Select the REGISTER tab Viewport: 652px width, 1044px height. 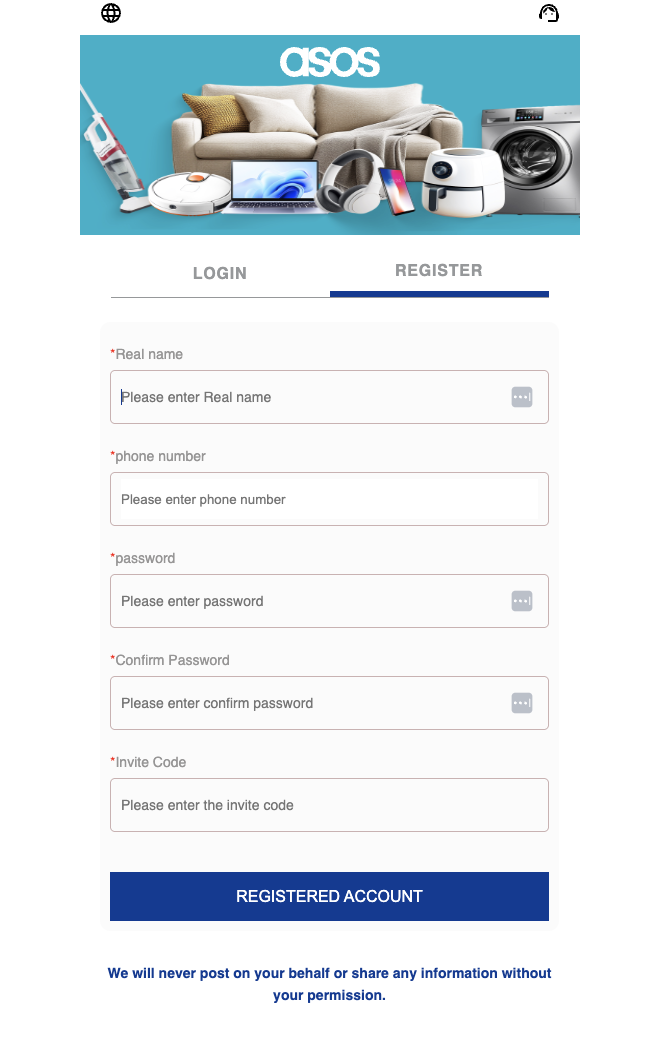coord(439,271)
